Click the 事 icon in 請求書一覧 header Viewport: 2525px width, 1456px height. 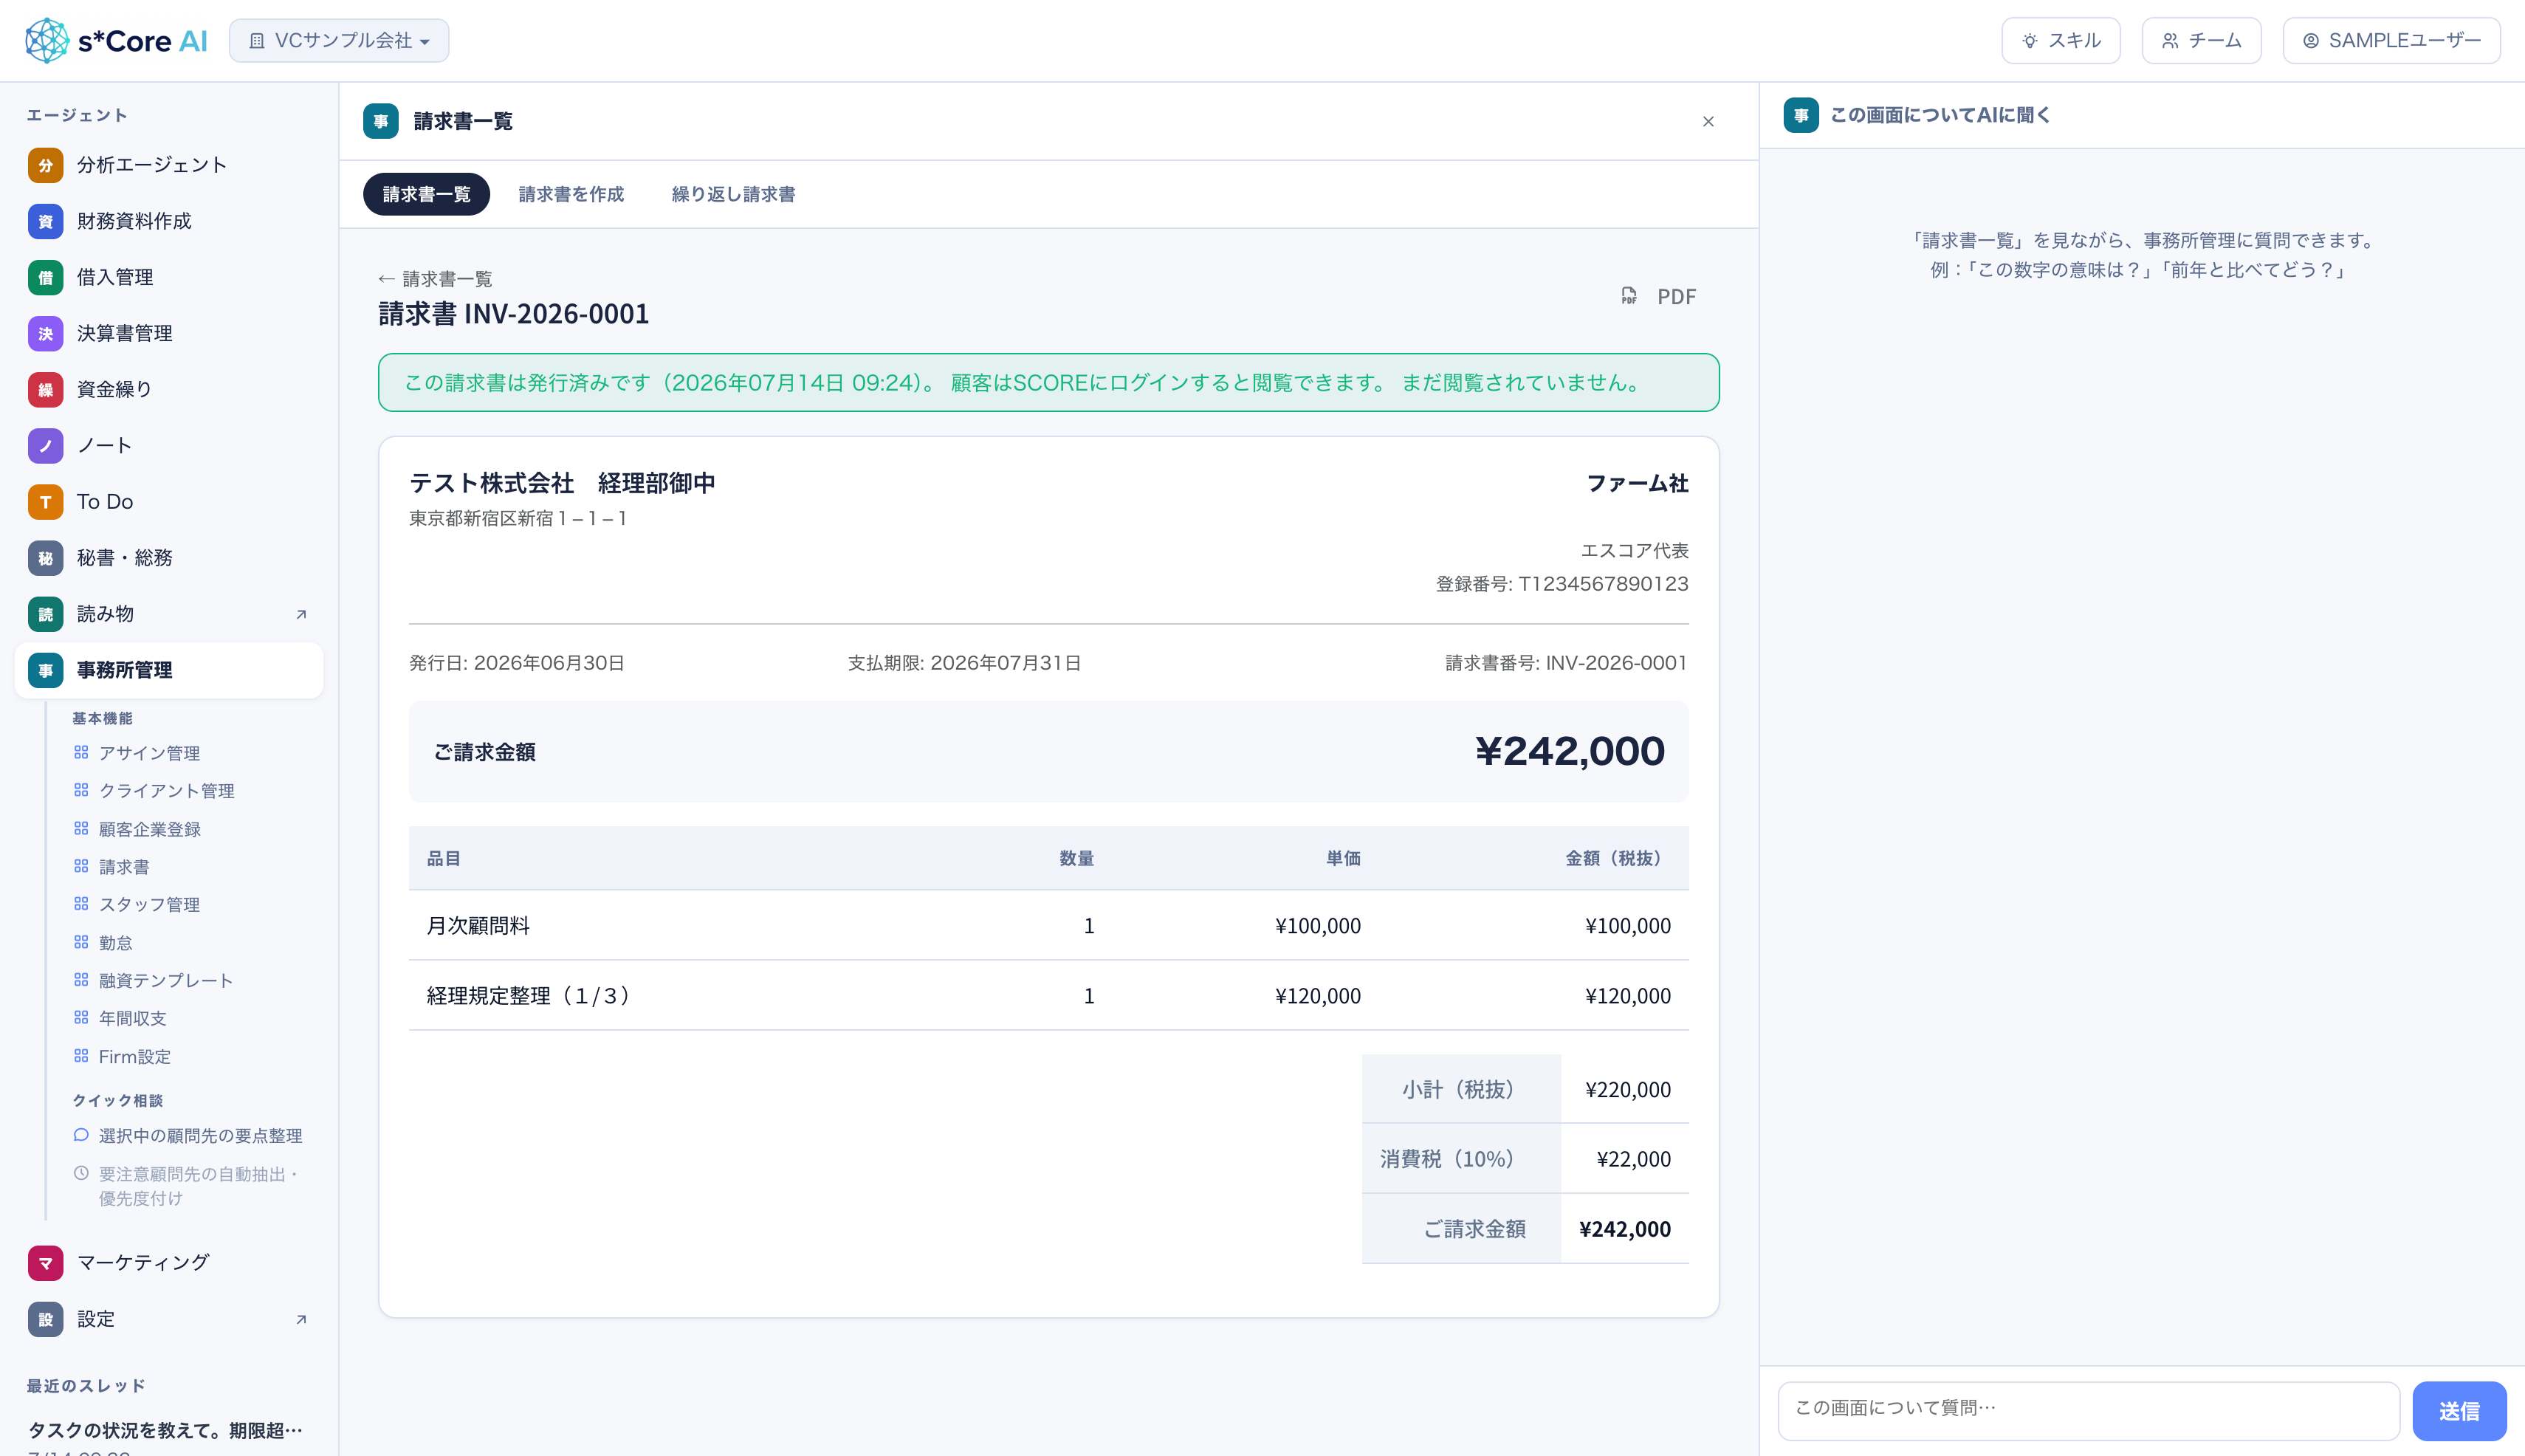click(380, 121)
